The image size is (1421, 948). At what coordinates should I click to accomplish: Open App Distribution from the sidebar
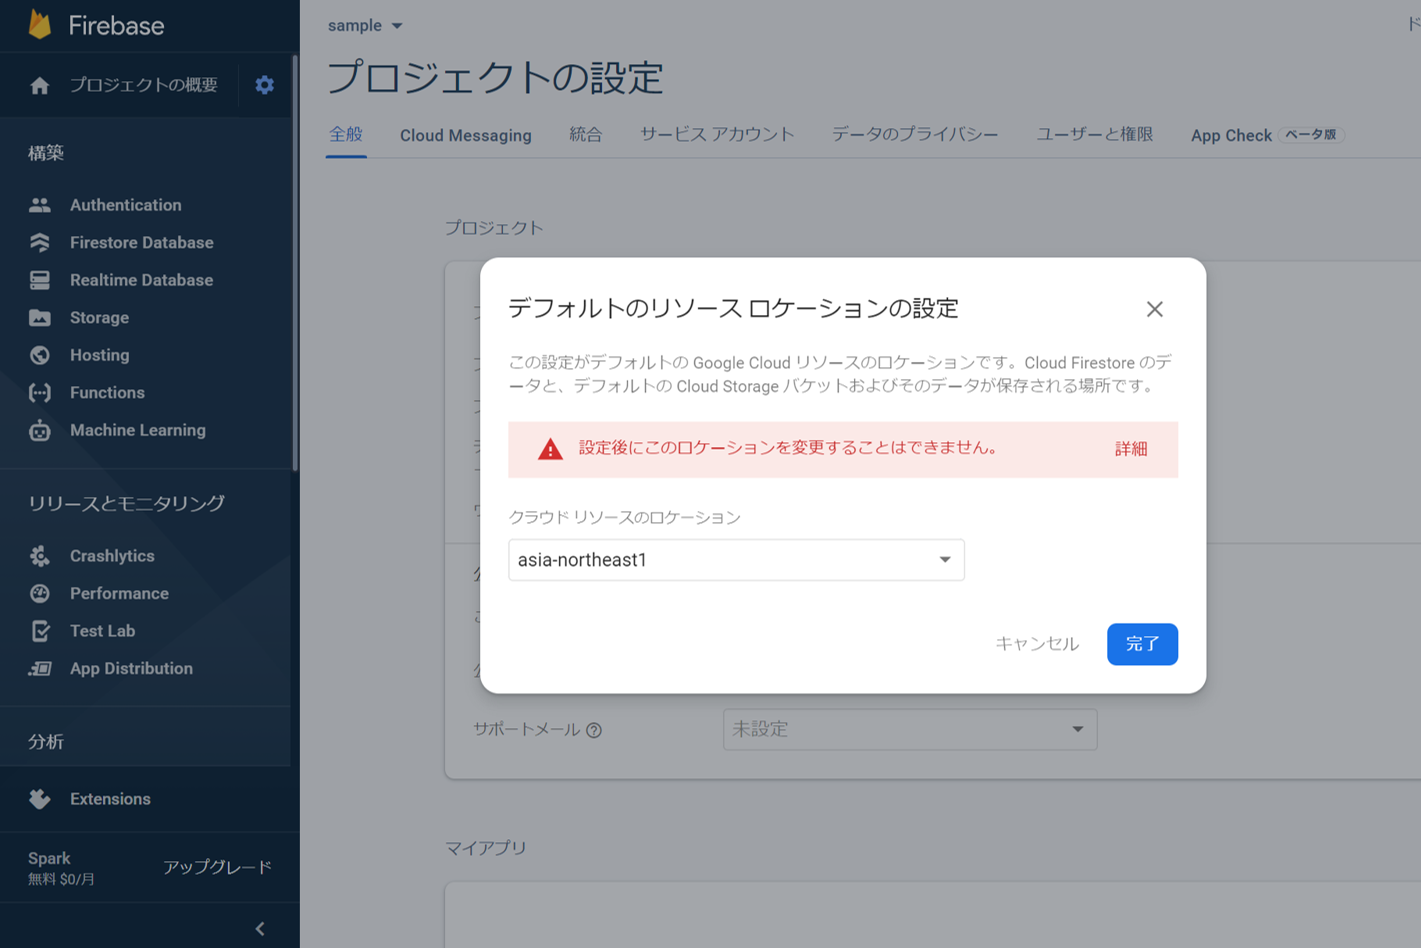click(131, 668)
